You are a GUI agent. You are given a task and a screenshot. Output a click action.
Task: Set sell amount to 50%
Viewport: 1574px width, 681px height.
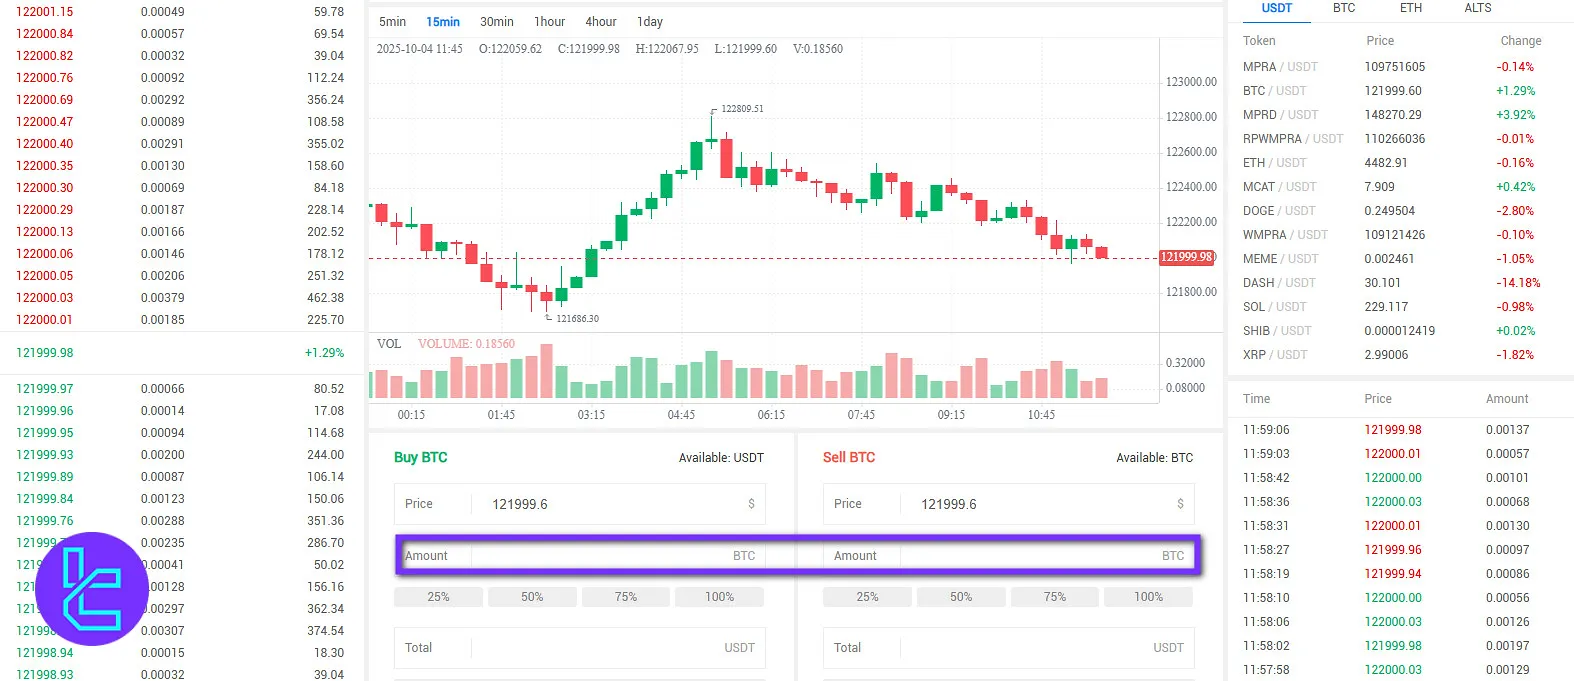[960, 597]
